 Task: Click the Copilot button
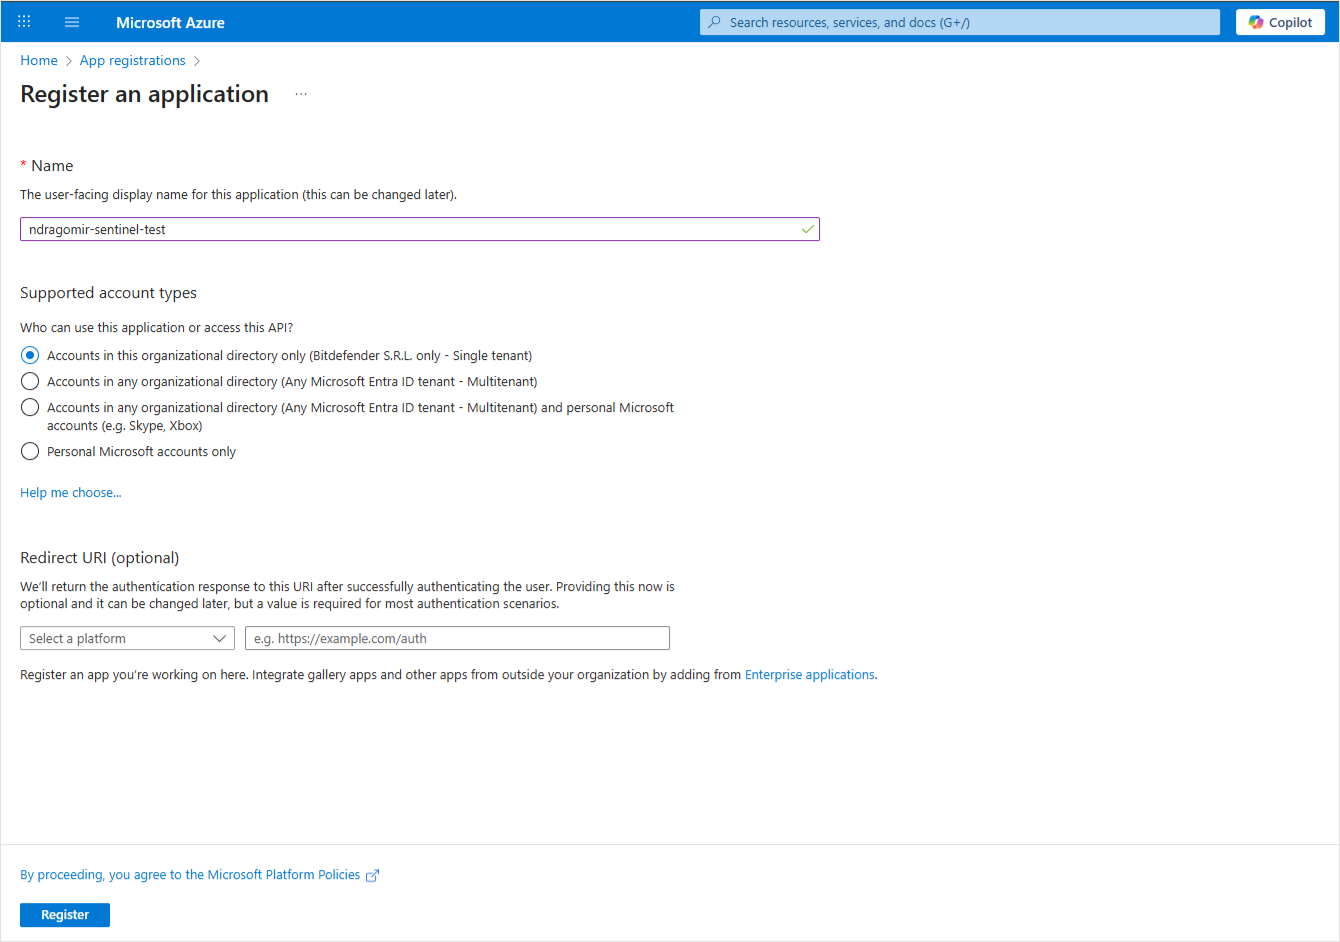coord(1280,22)
